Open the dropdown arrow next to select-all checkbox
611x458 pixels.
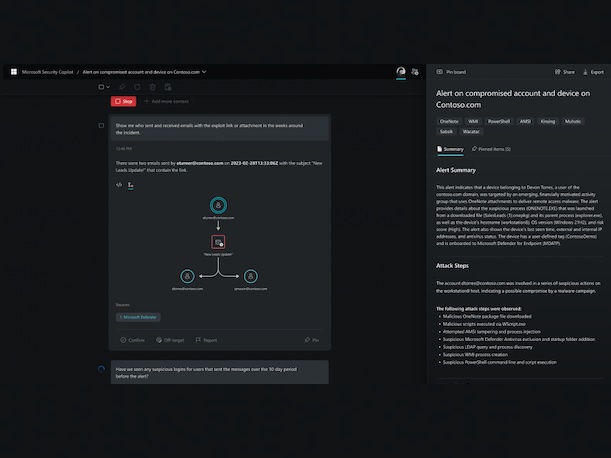(x=109, y=87)
